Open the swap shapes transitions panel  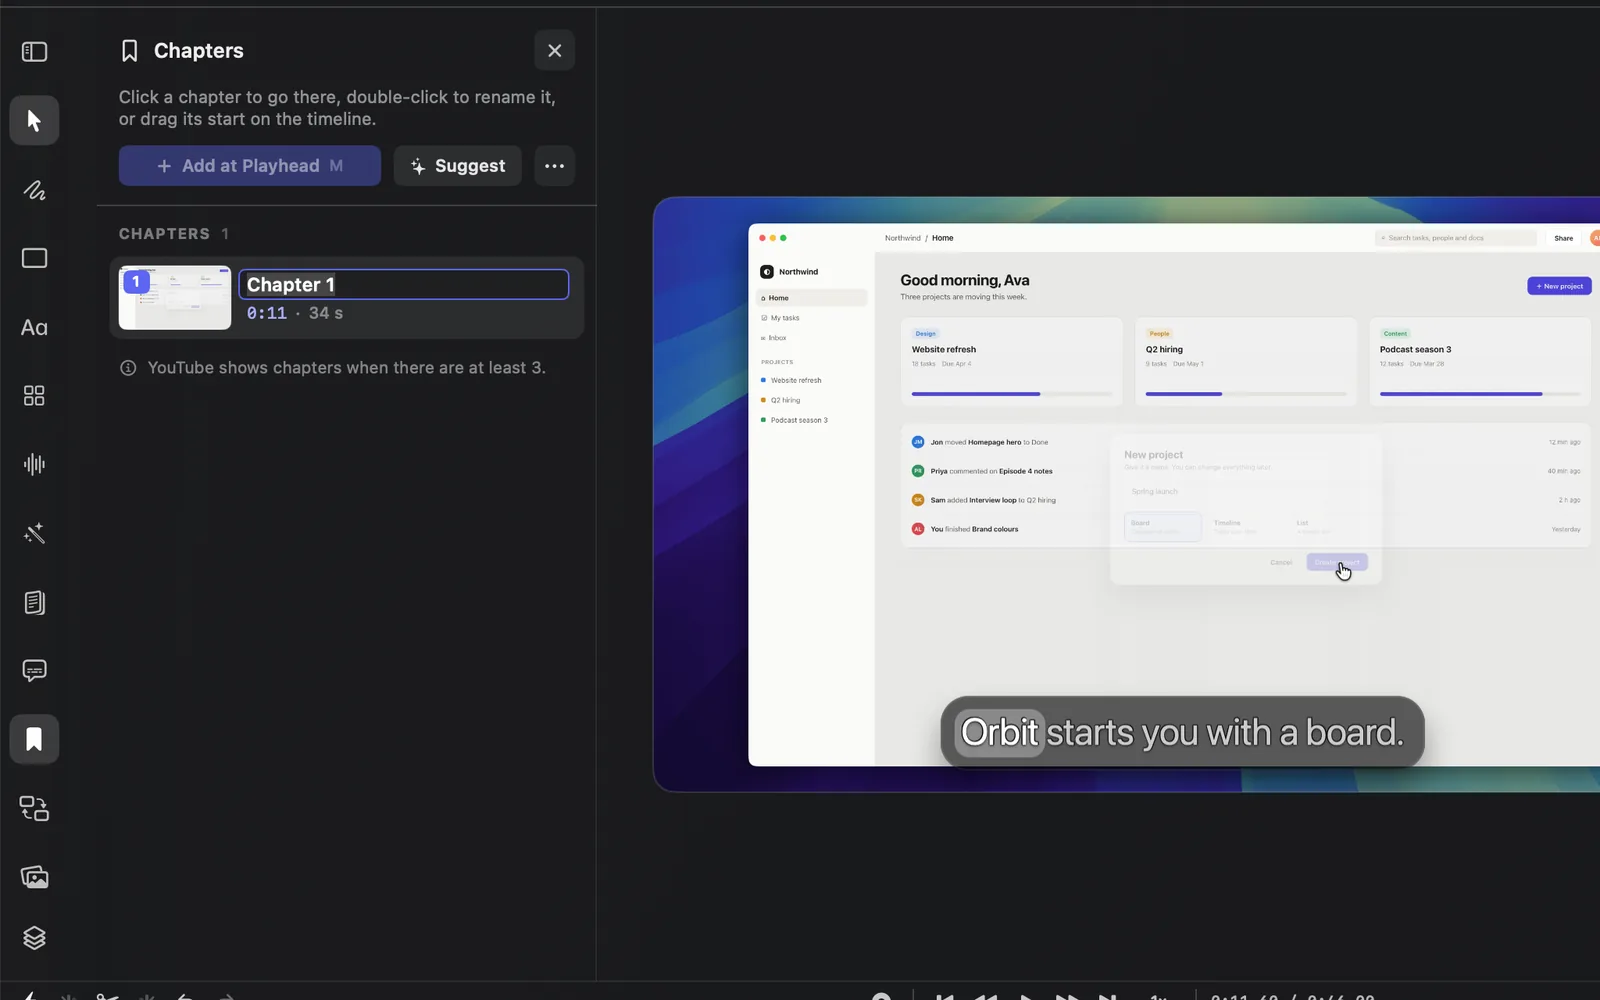click(x=34, y=808)
